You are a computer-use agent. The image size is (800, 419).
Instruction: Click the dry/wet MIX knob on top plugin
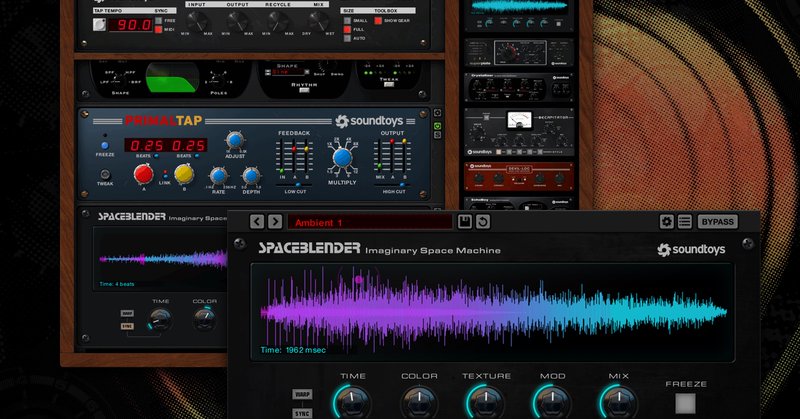tap(318, 21)
